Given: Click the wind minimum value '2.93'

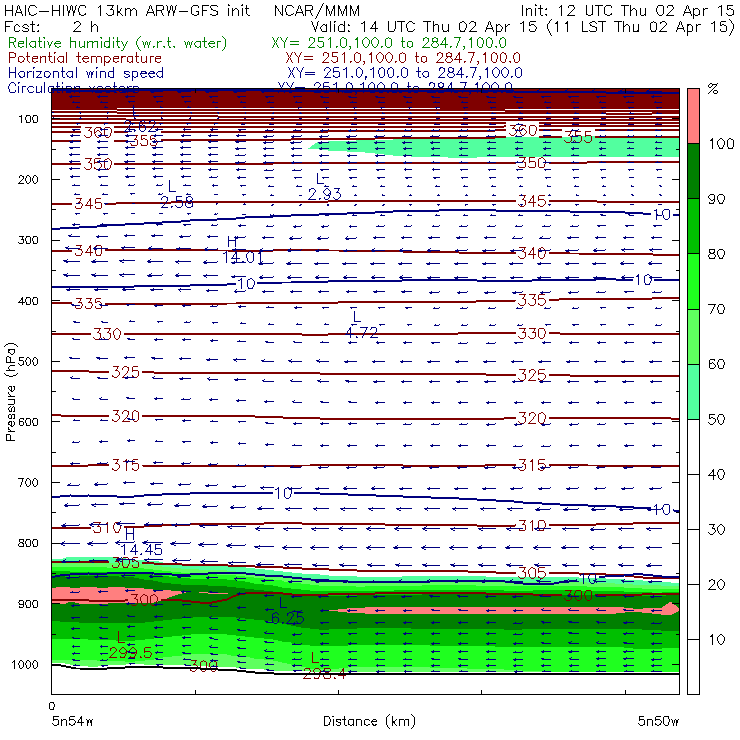Looking at the screenshot, I should pos(324,193).
